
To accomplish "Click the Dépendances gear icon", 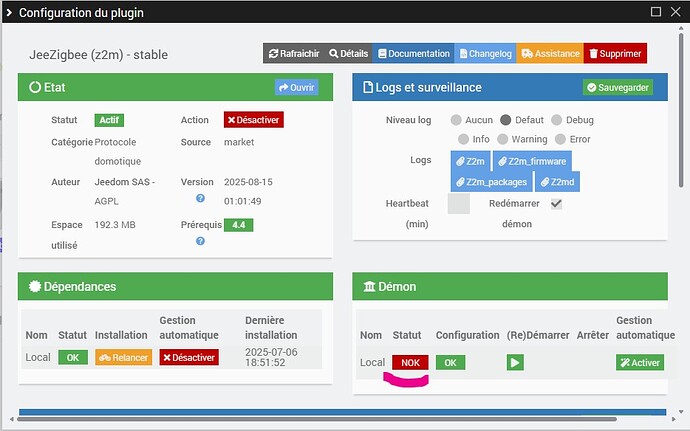I will pyautogui.click(x=35, y=286).
